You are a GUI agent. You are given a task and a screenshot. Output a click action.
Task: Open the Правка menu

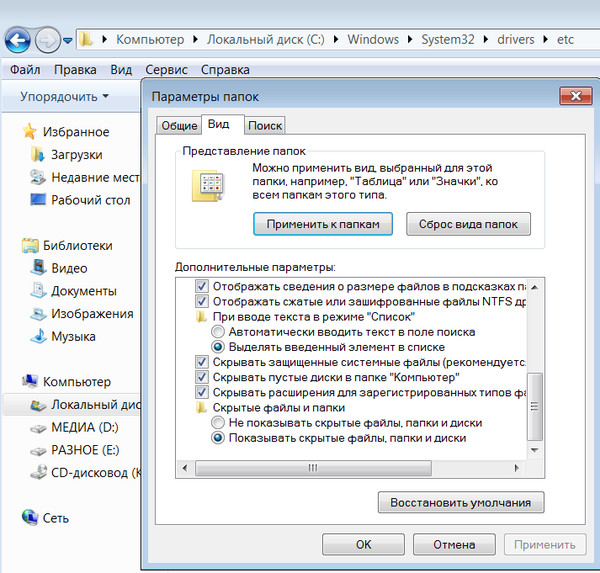coord(75,70)
